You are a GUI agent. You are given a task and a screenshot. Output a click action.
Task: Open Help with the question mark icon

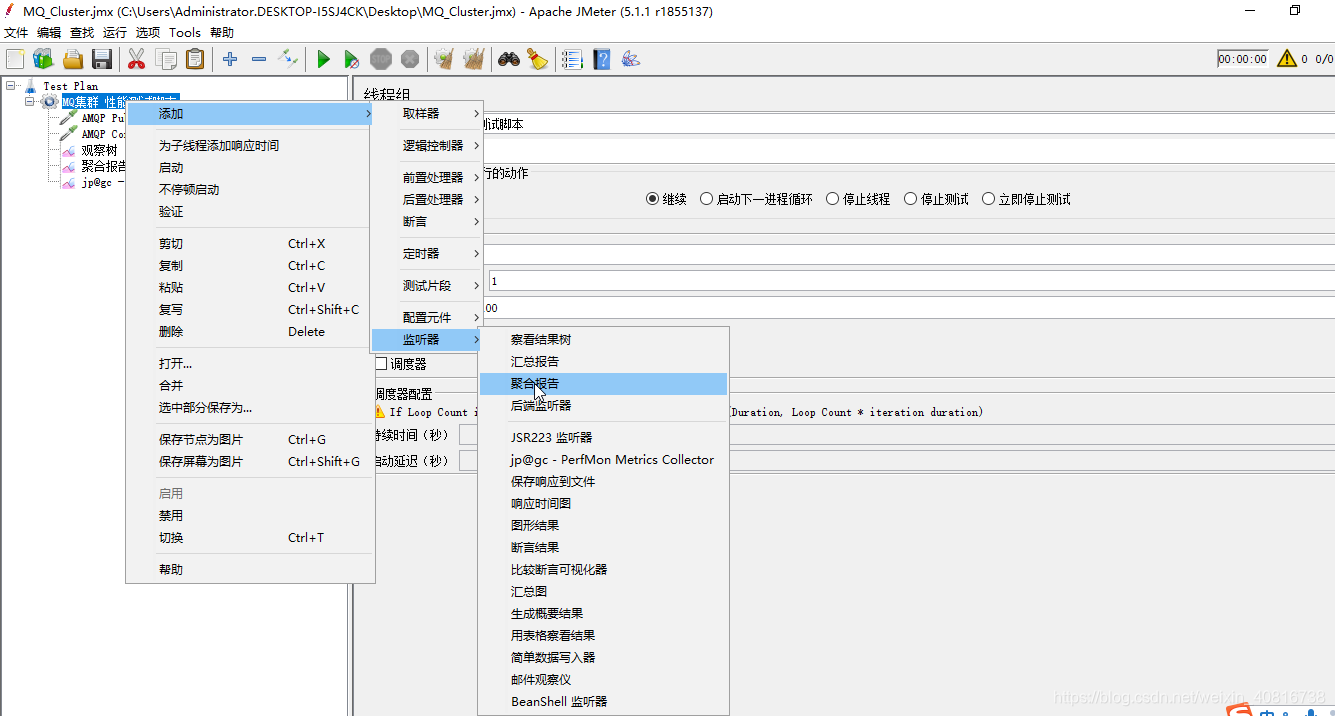coord(601,59)
